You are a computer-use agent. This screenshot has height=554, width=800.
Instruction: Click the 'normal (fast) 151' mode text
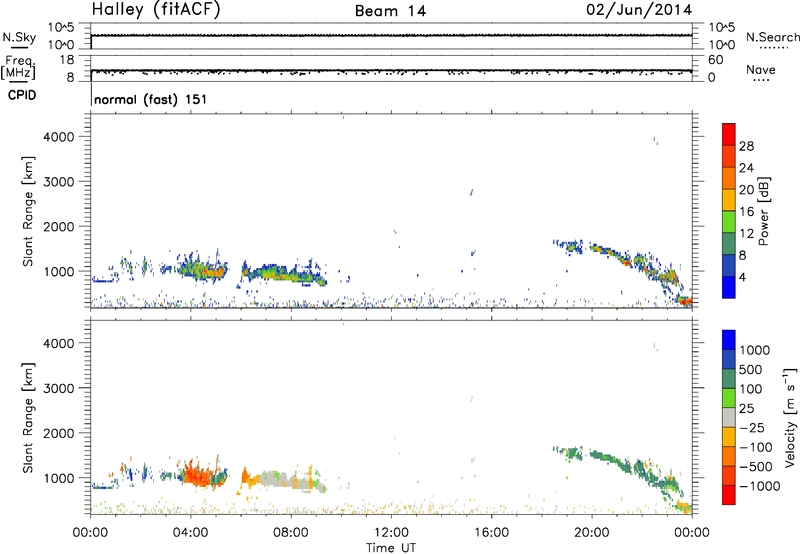pyautogui.click(x=151, y=99)
